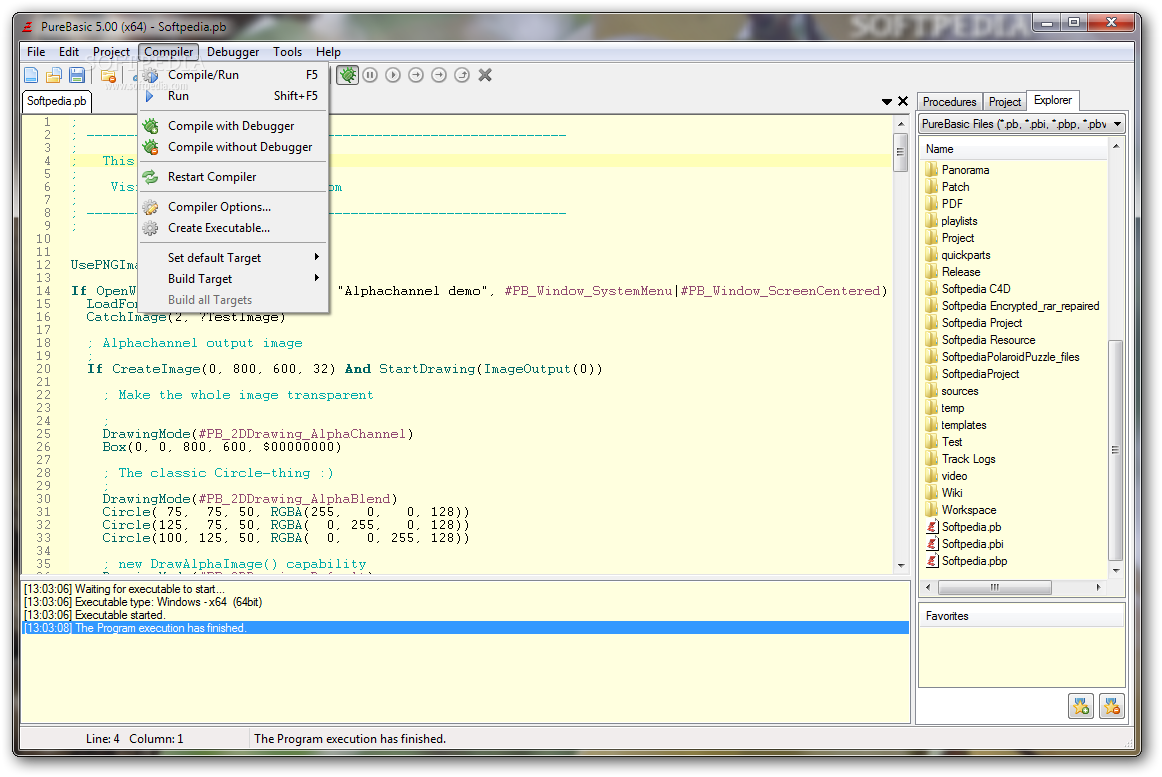Click the Save file toolbar icon
Viewport: 1162px width, 777px height.
point(77,75)
